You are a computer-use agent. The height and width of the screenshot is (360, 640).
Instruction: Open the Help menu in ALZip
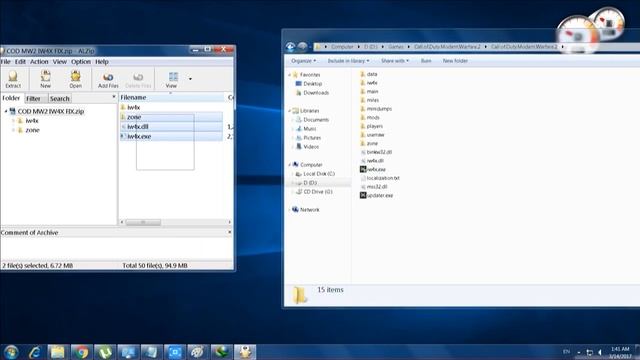(102, 62)
